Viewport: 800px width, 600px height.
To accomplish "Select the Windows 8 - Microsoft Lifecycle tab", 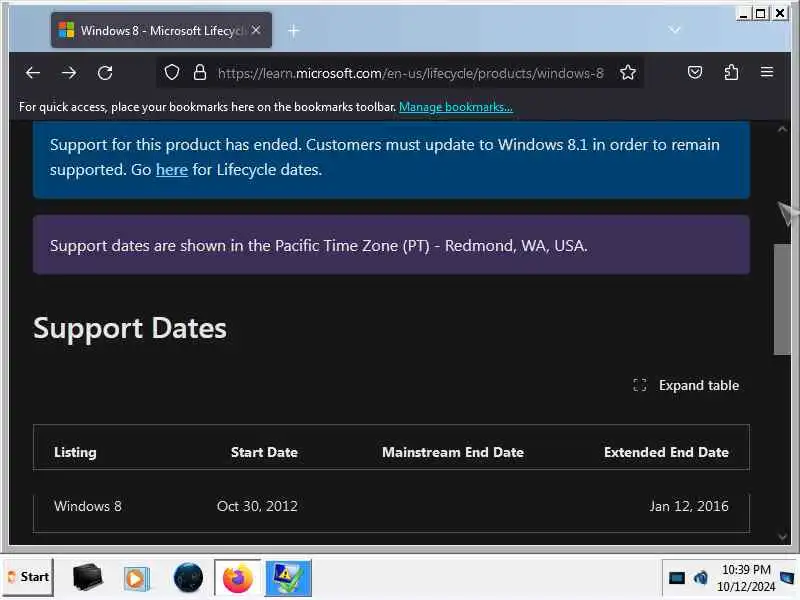I will click(161, 30).
